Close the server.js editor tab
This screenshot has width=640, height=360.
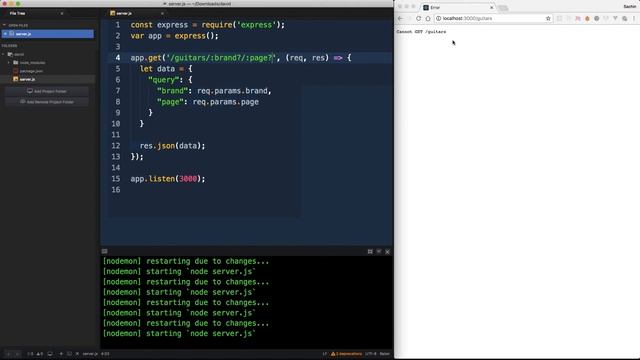(x=162, y=13)
